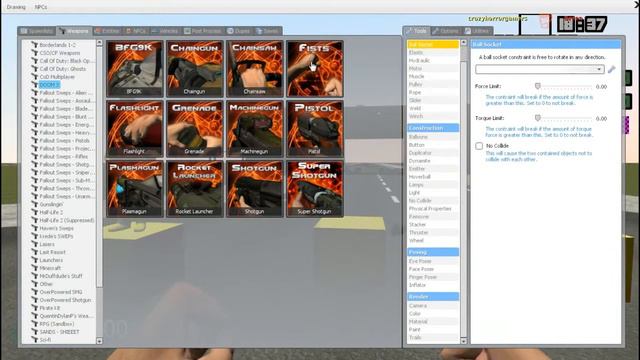
Task: Collapse the Render tool category
Action: click(x=433, y=297)
